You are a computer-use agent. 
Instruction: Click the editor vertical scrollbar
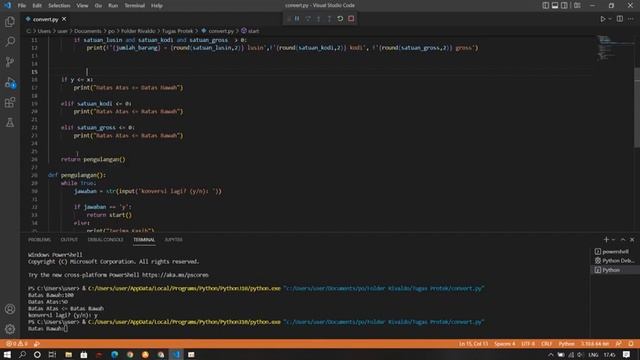click(637, 108)
